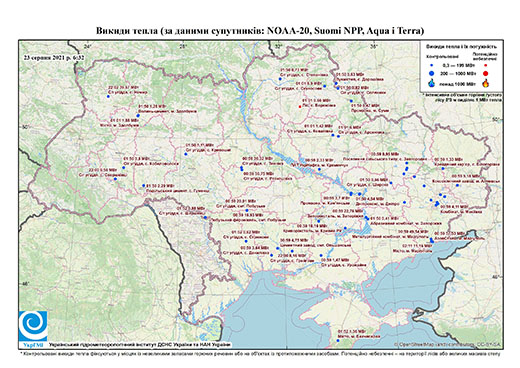This screenshot has height=368, width=520.
Task: Open the UkrGMI spiral logo
Action: [x=33, y=326]
